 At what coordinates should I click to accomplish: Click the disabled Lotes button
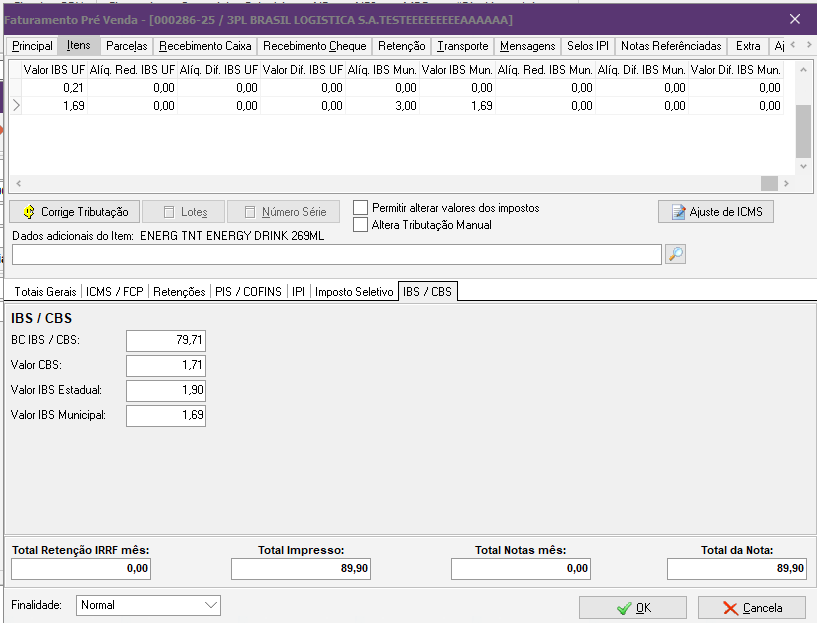click(x=183, y=211)
